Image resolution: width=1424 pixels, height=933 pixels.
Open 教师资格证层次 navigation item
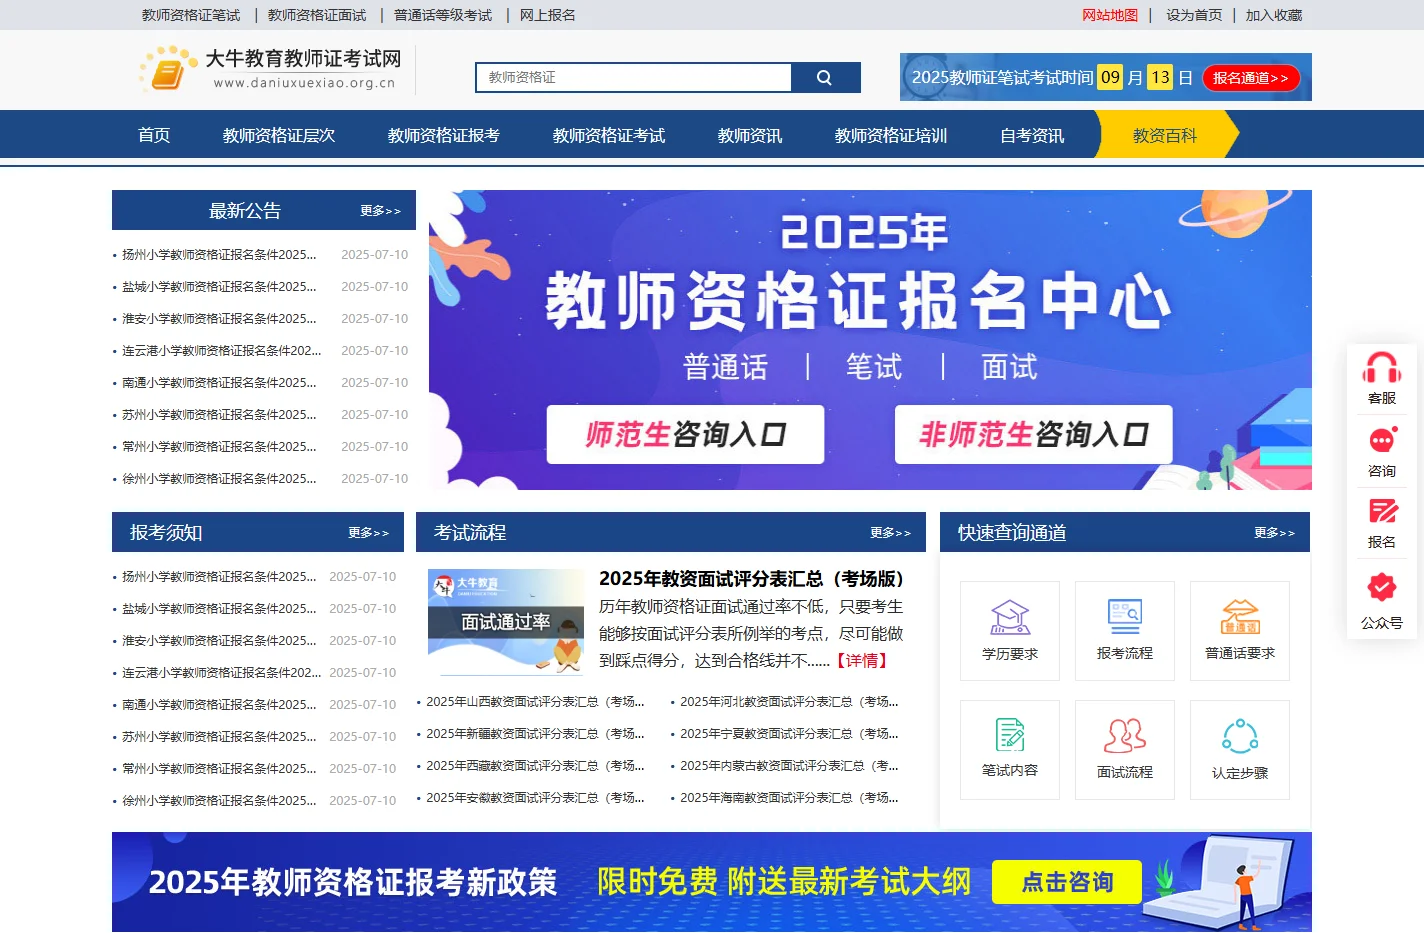coord(279,135)
